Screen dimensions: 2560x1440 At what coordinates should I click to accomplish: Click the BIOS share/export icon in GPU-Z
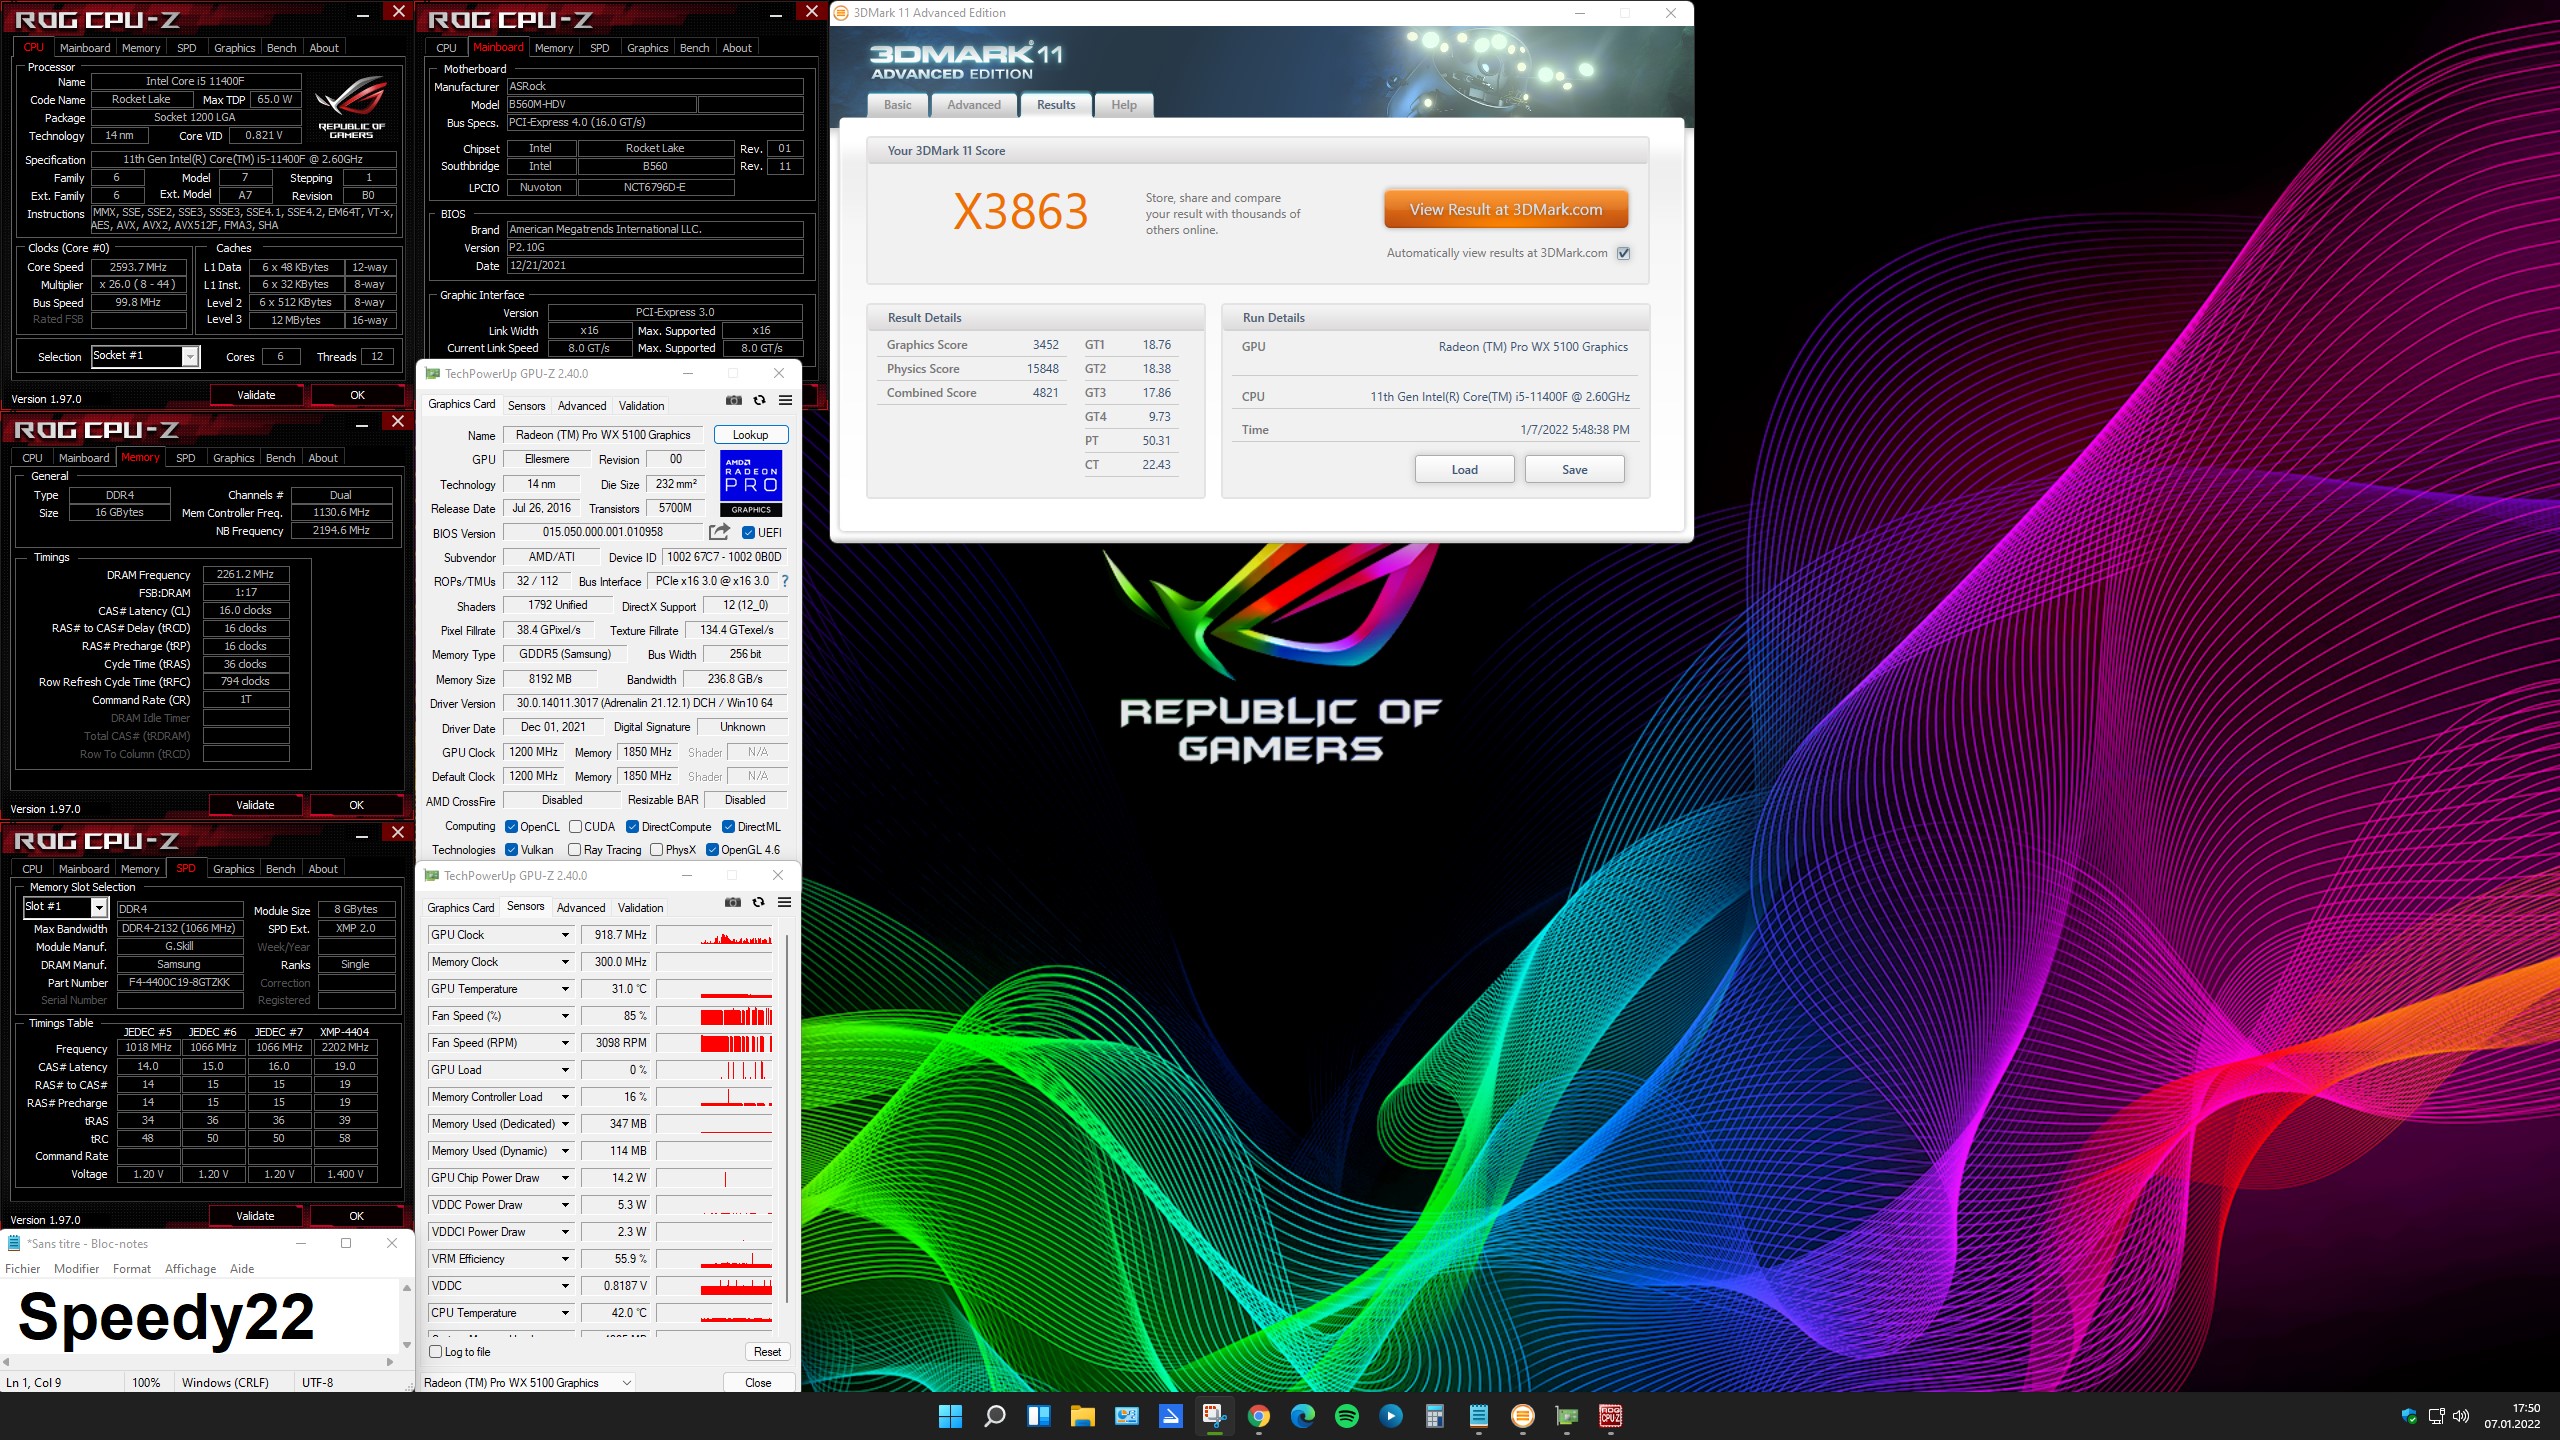[x=719, y=532]
